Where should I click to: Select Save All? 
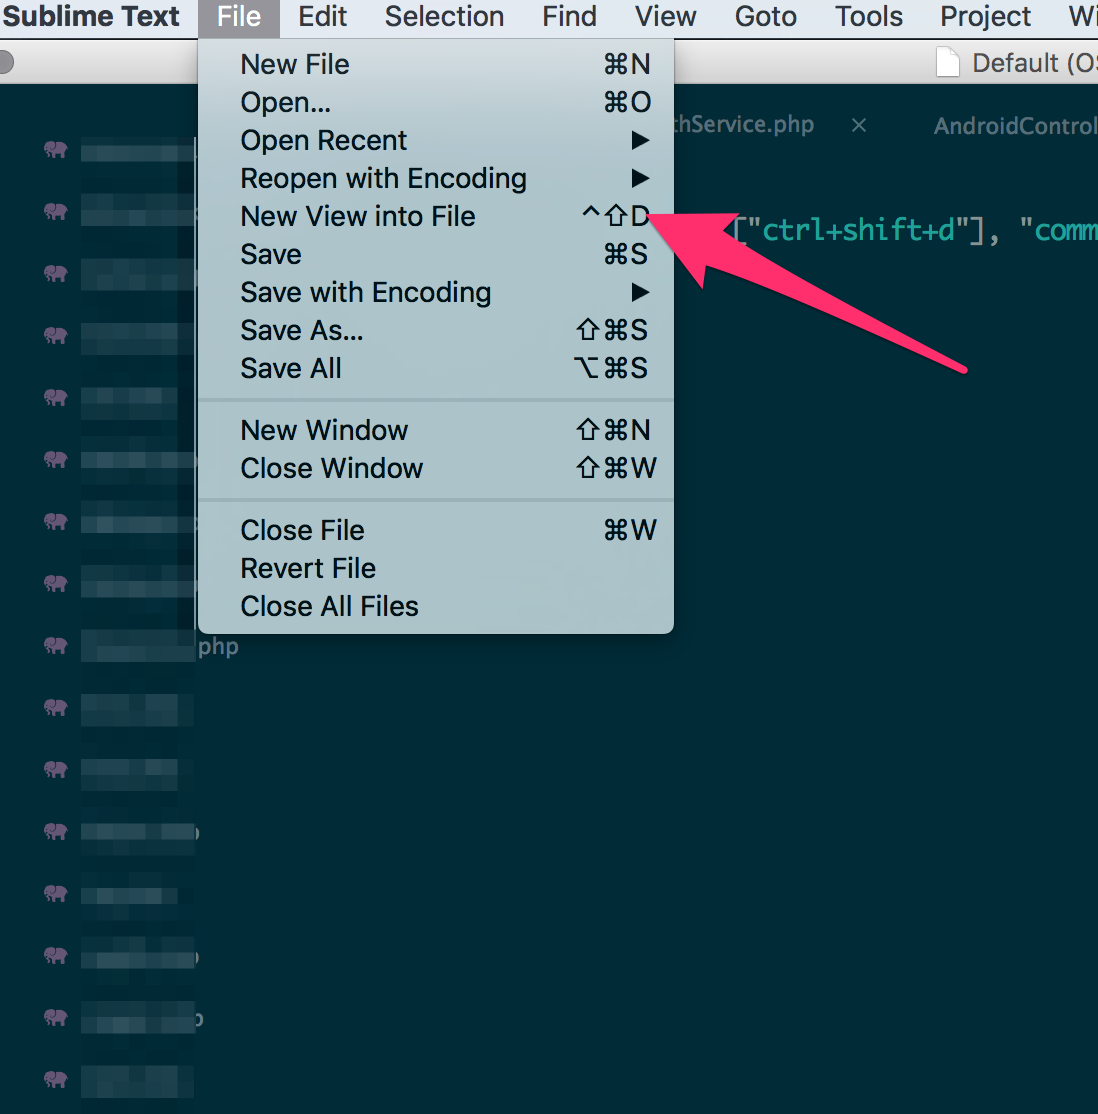[x=436, y=369]
